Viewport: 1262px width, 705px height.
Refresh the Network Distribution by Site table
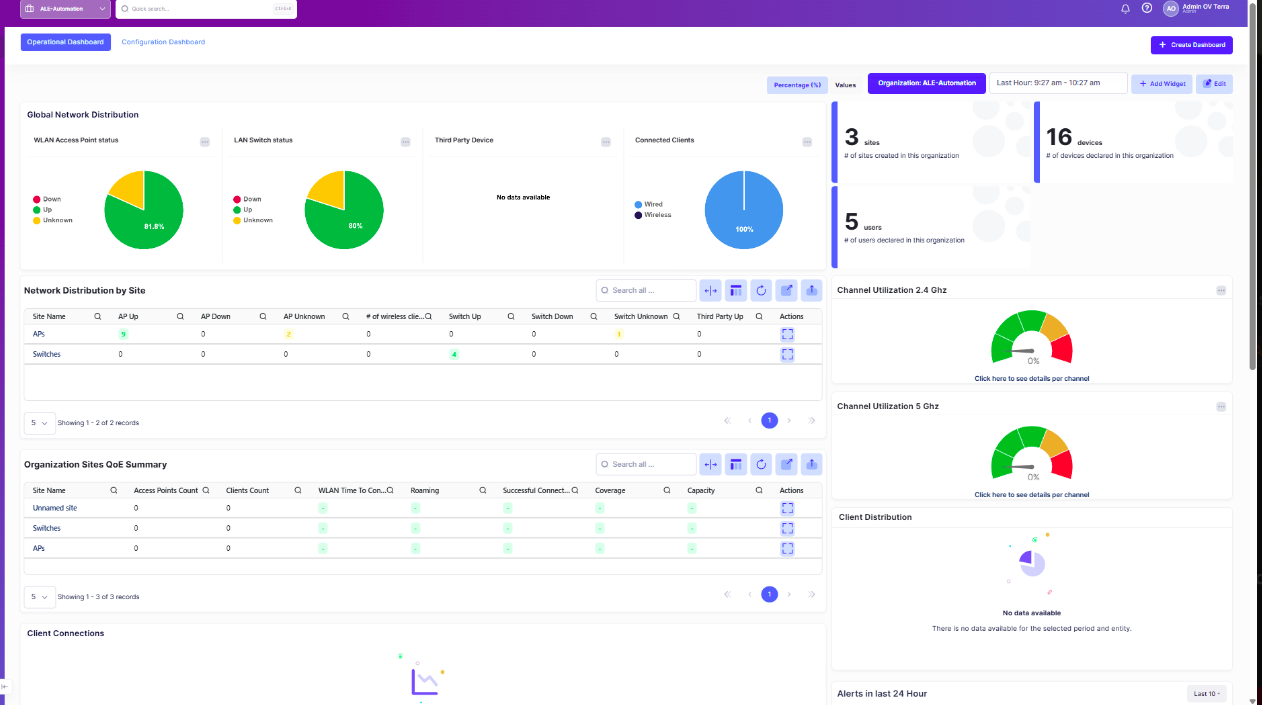[x=761, y=290]
